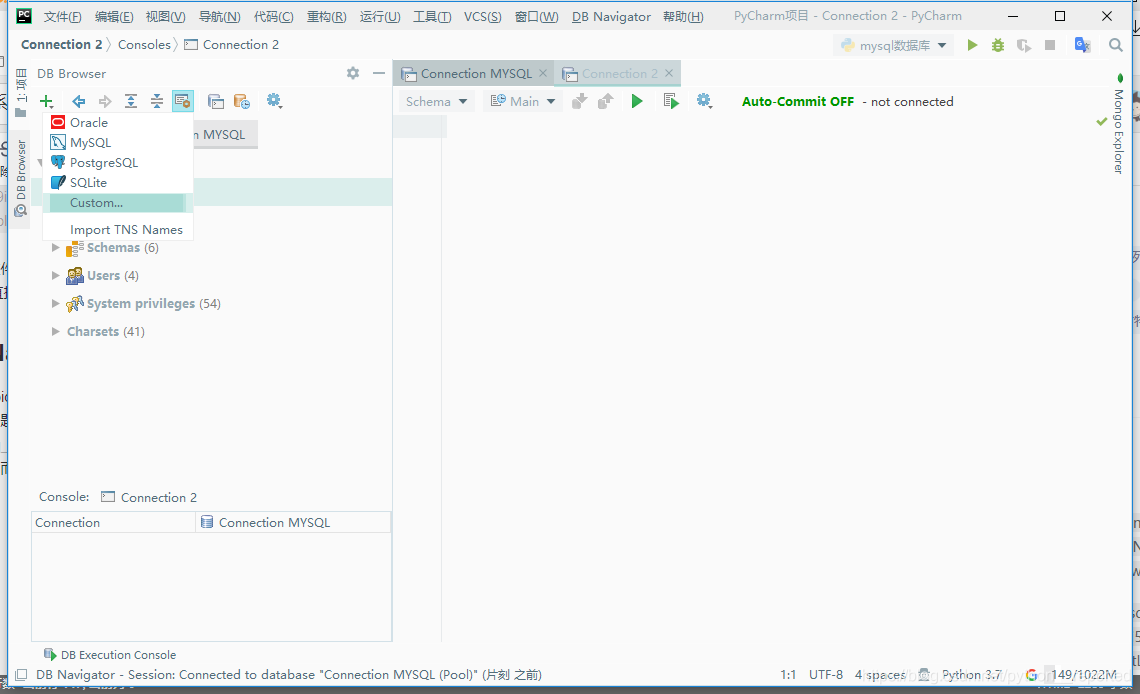This screenshot has height=694, width=1140.
Task: Open the add connection plus dropdown
Action: coord(47,101)
